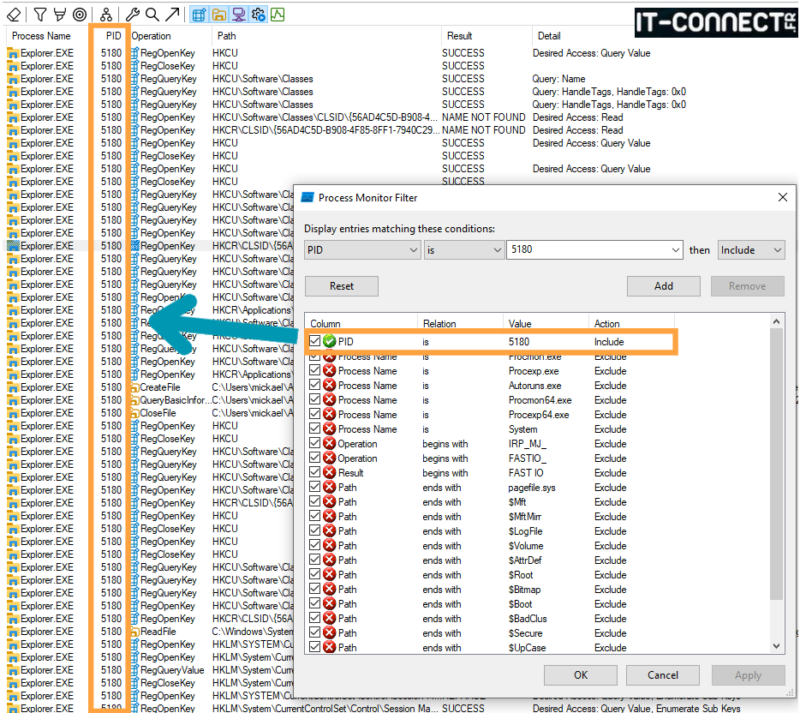The width and height of the screenshot is (800, 713).
Task: Click the Find magnifier icon
Action: tap(152, 14)
